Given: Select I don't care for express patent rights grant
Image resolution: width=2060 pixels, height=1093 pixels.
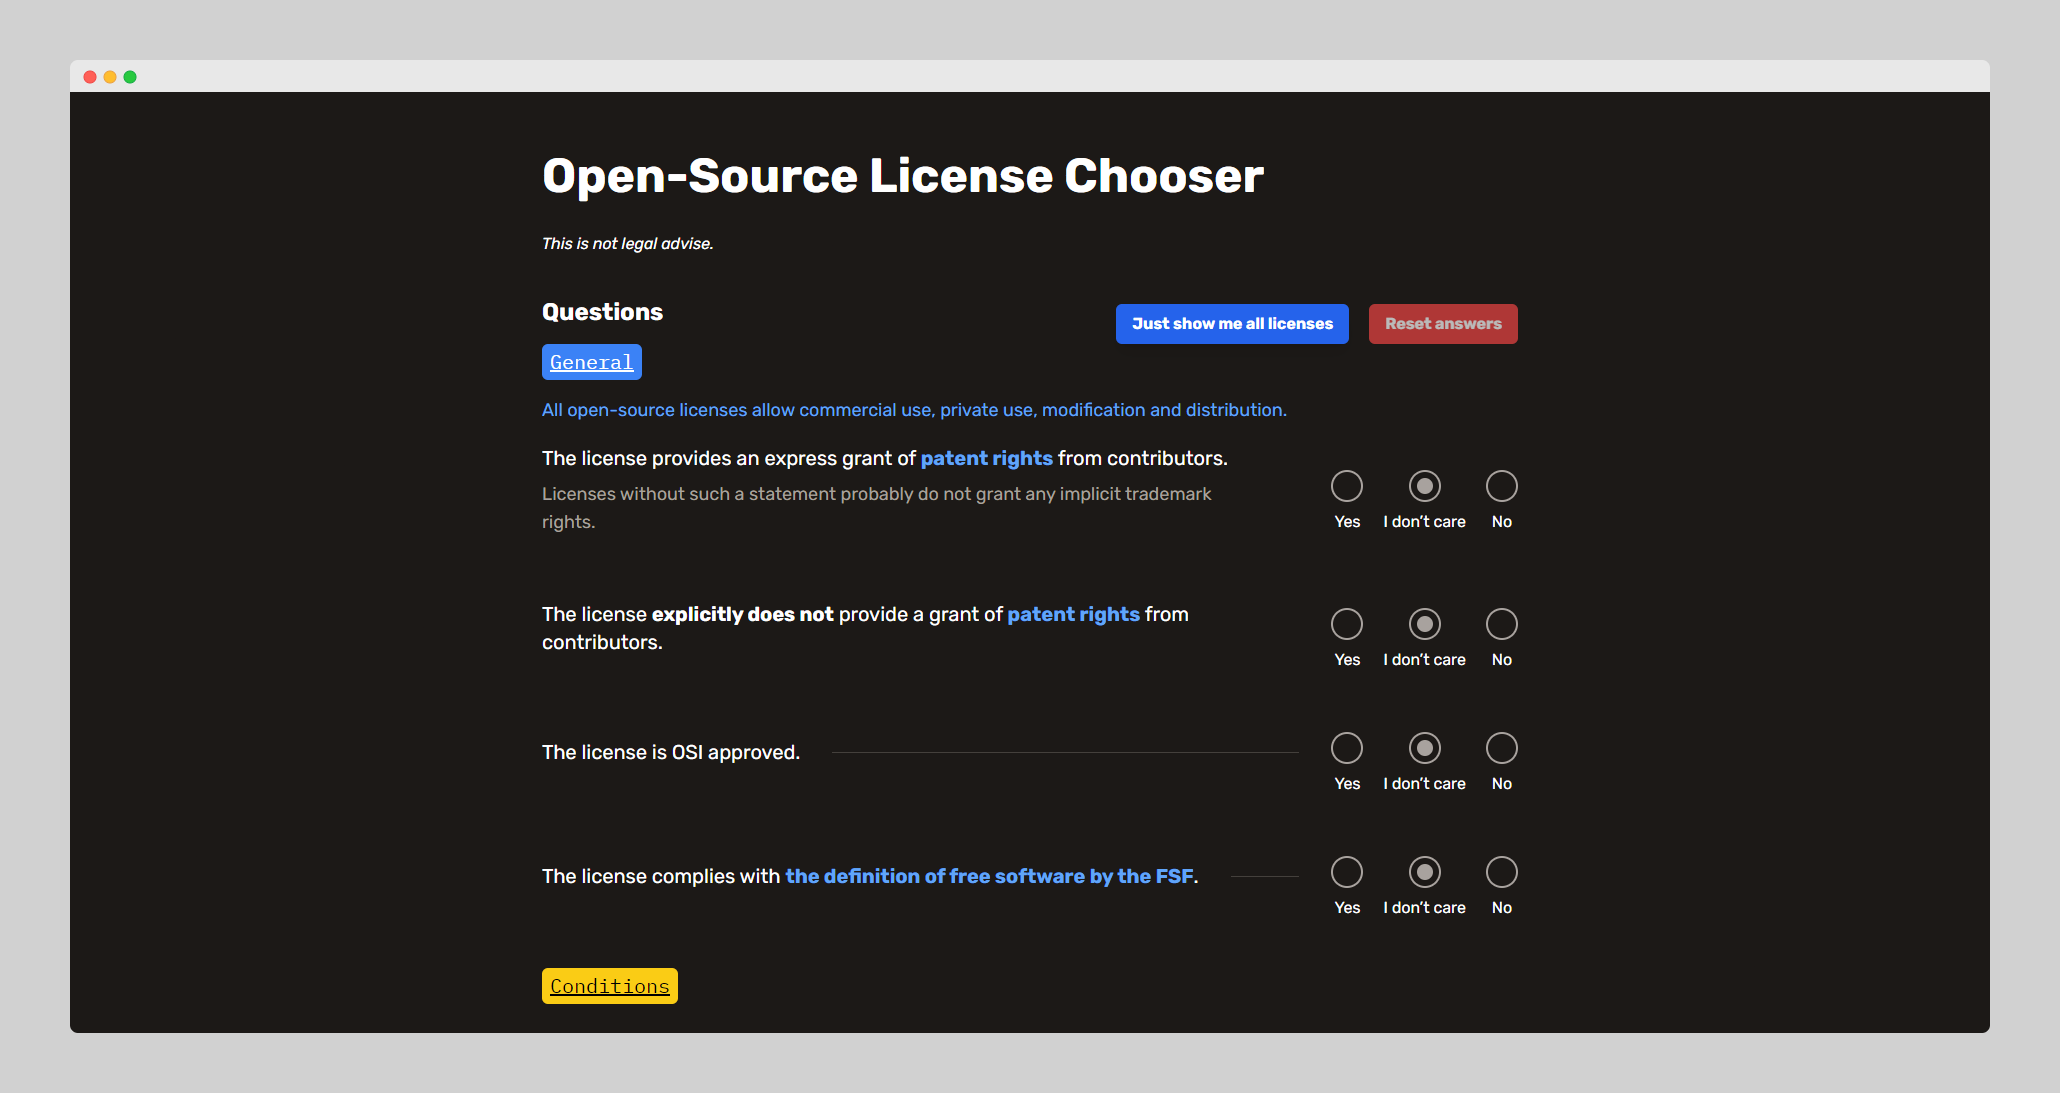Looking at the screenshot, I should 1425,486.
